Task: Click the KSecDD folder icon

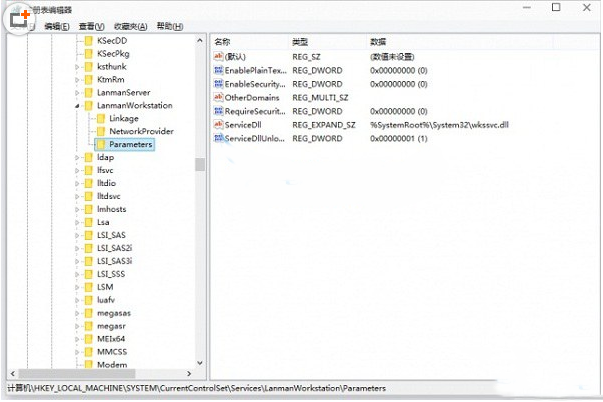Action: click(x=89, y=41)
